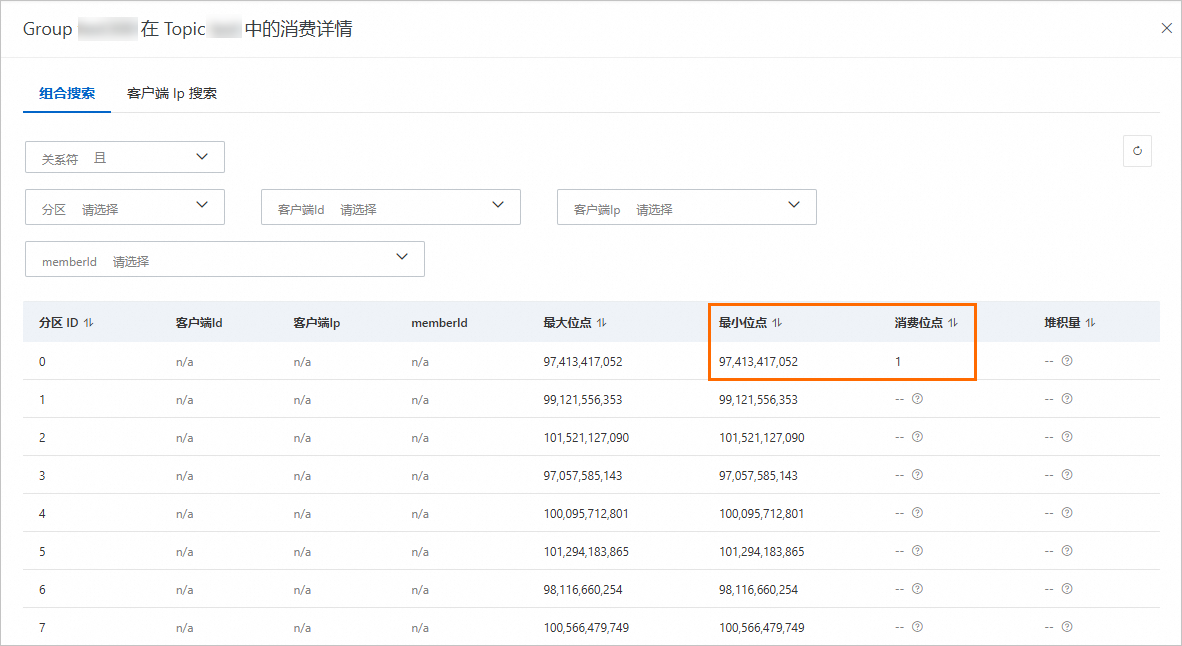Select max offset 97,413,417,052 cell
The width and height of the screenshot is (1182, 646).
[583, 362]
